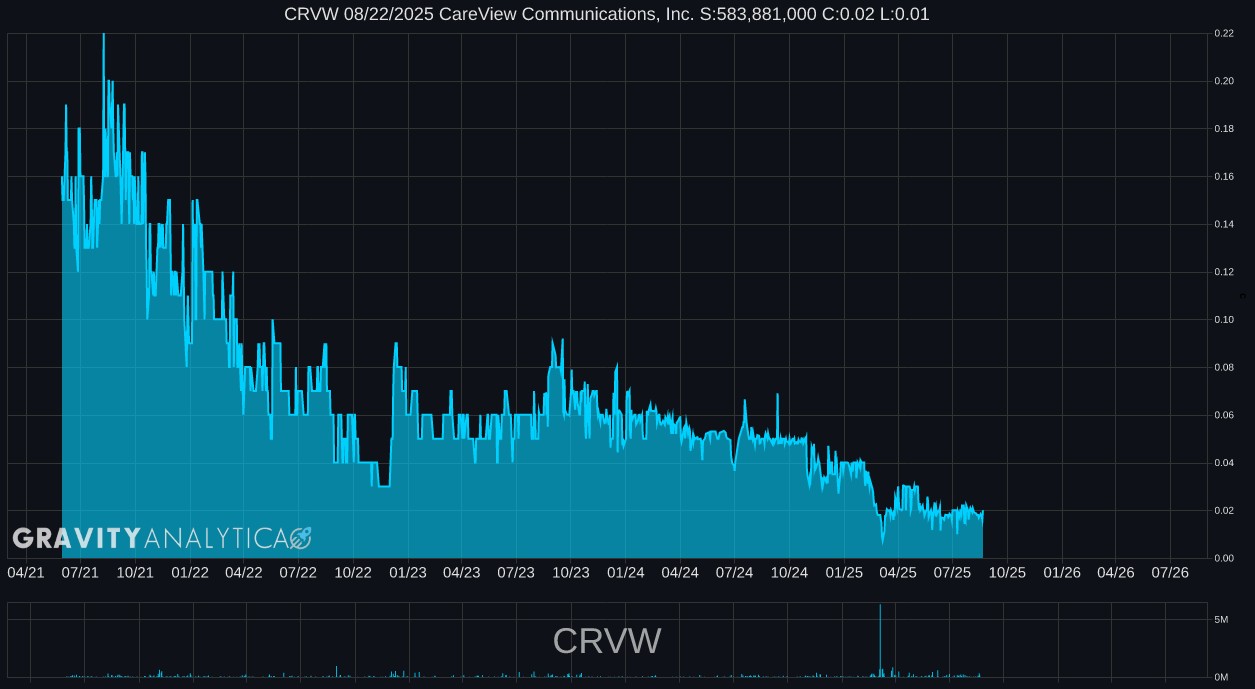This screenshot has height=689, width=1255.
Task: Click the 0.20 price axis label
Action: coord(1224,81)
